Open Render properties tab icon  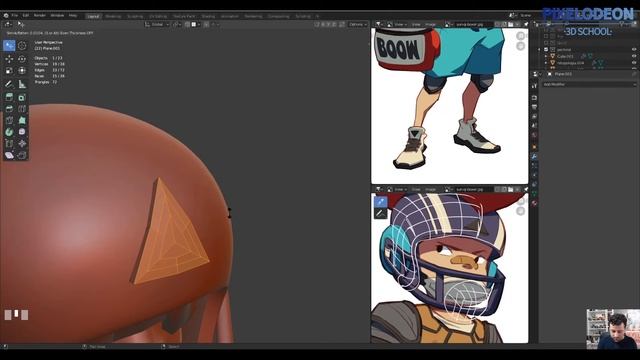coord(534,98)
